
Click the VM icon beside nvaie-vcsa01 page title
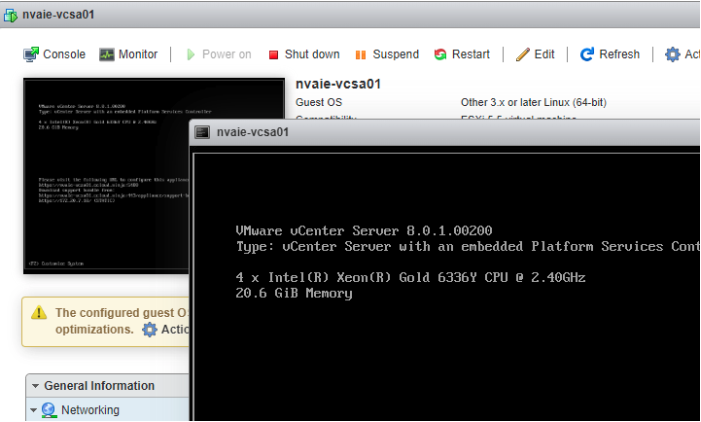click(10, 15)
